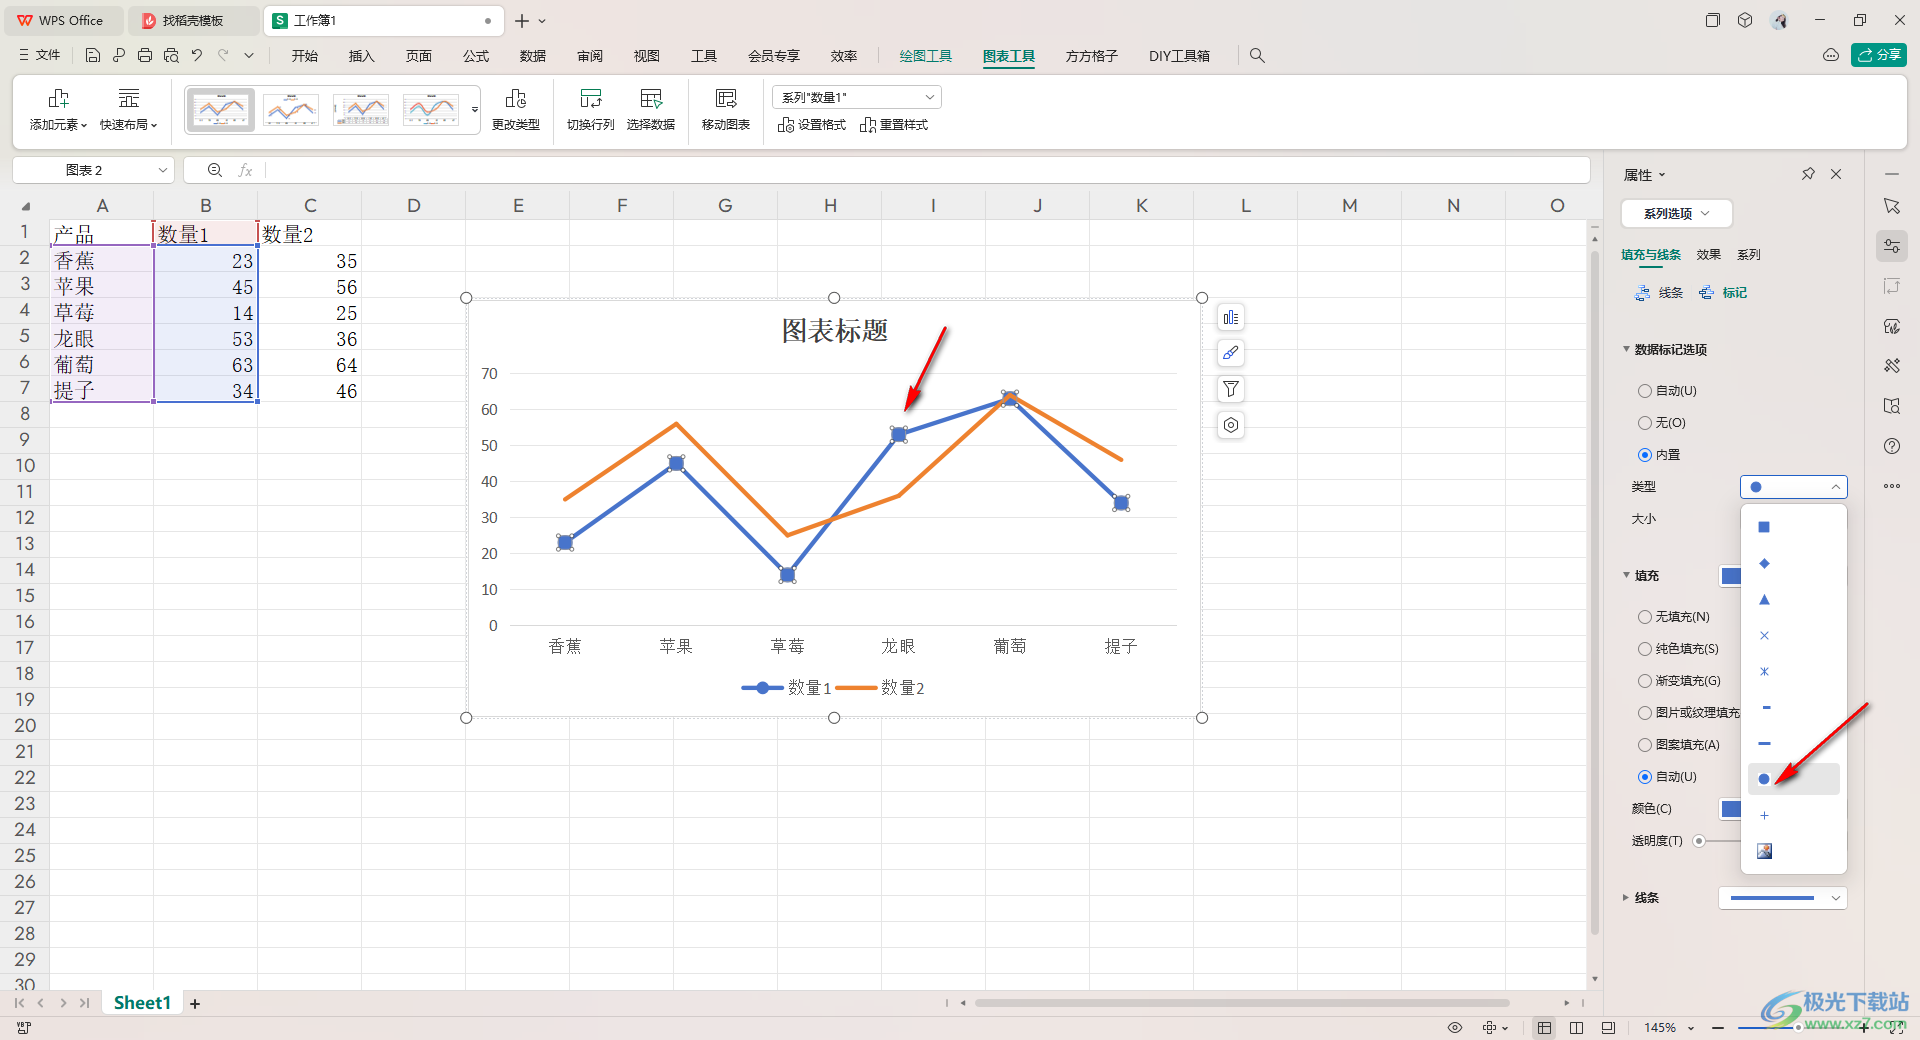Click the search magnifier icon in the ribbon

[x=1257, y=56]
